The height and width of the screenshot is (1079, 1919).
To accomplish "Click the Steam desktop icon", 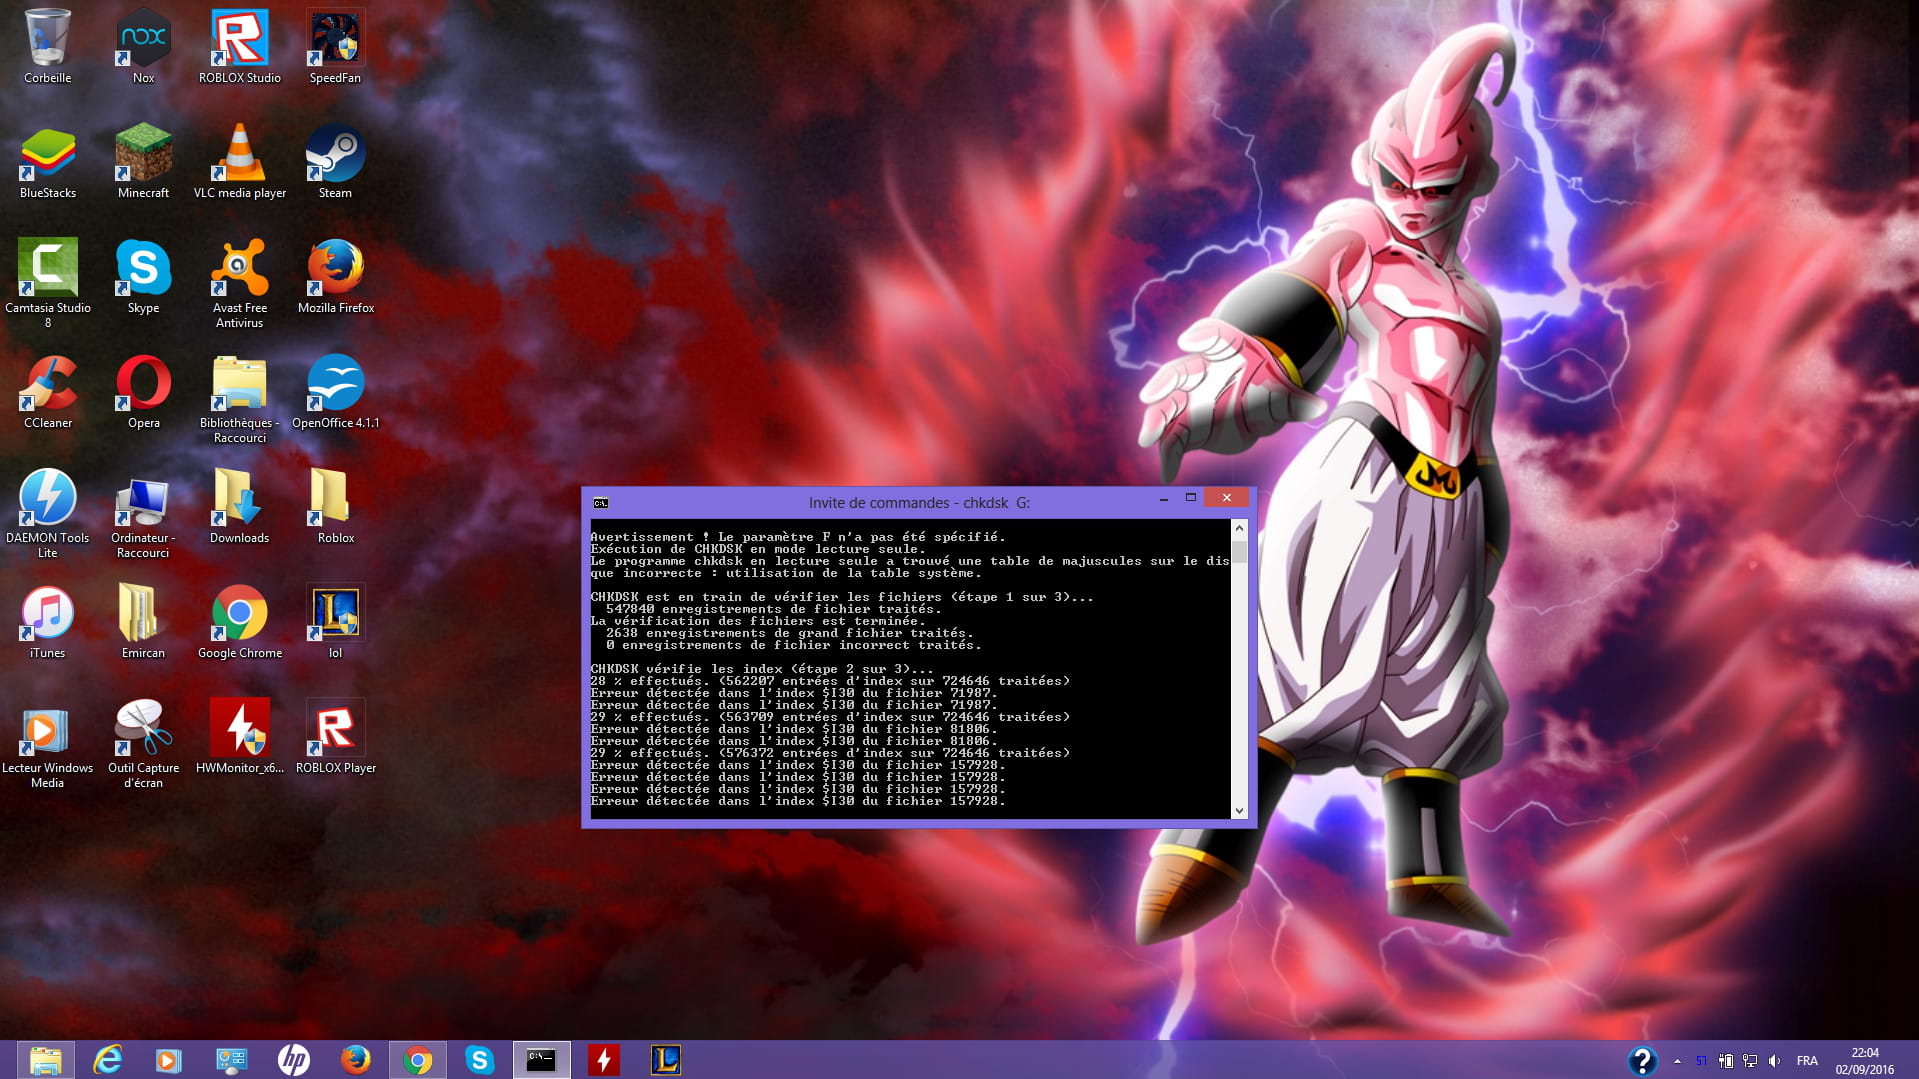I will 335,161.
